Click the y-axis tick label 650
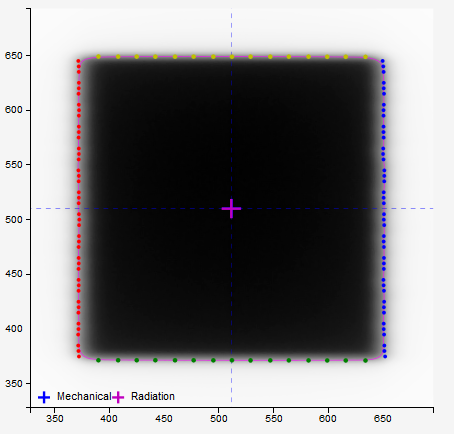This screenshot has width=454, height=434. [x=14, y=56]
